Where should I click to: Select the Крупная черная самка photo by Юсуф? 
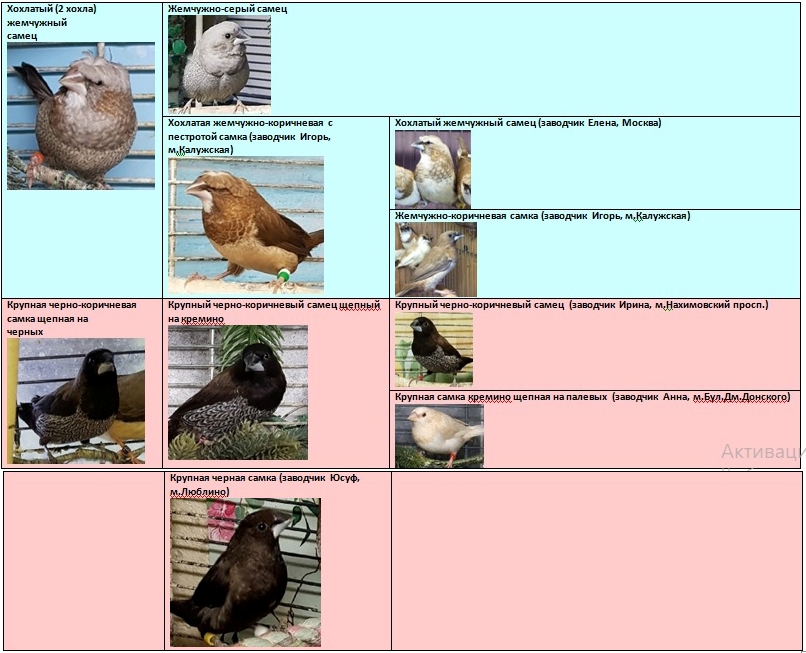(245, 572)
